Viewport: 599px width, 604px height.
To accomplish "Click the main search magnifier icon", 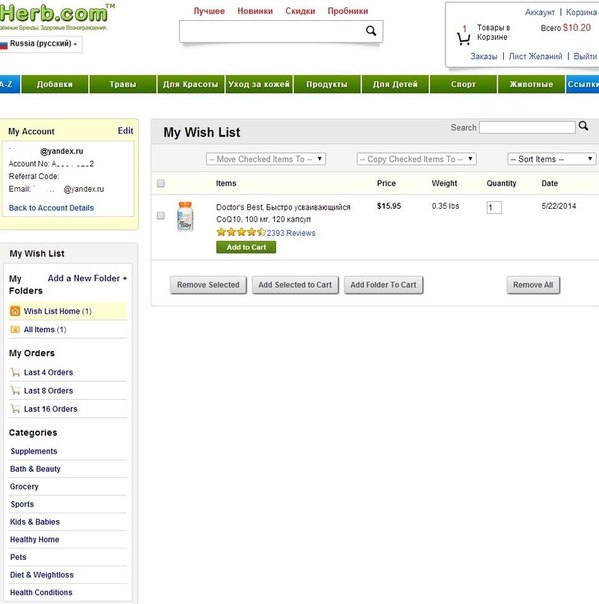I will click(x=371, y=31).
